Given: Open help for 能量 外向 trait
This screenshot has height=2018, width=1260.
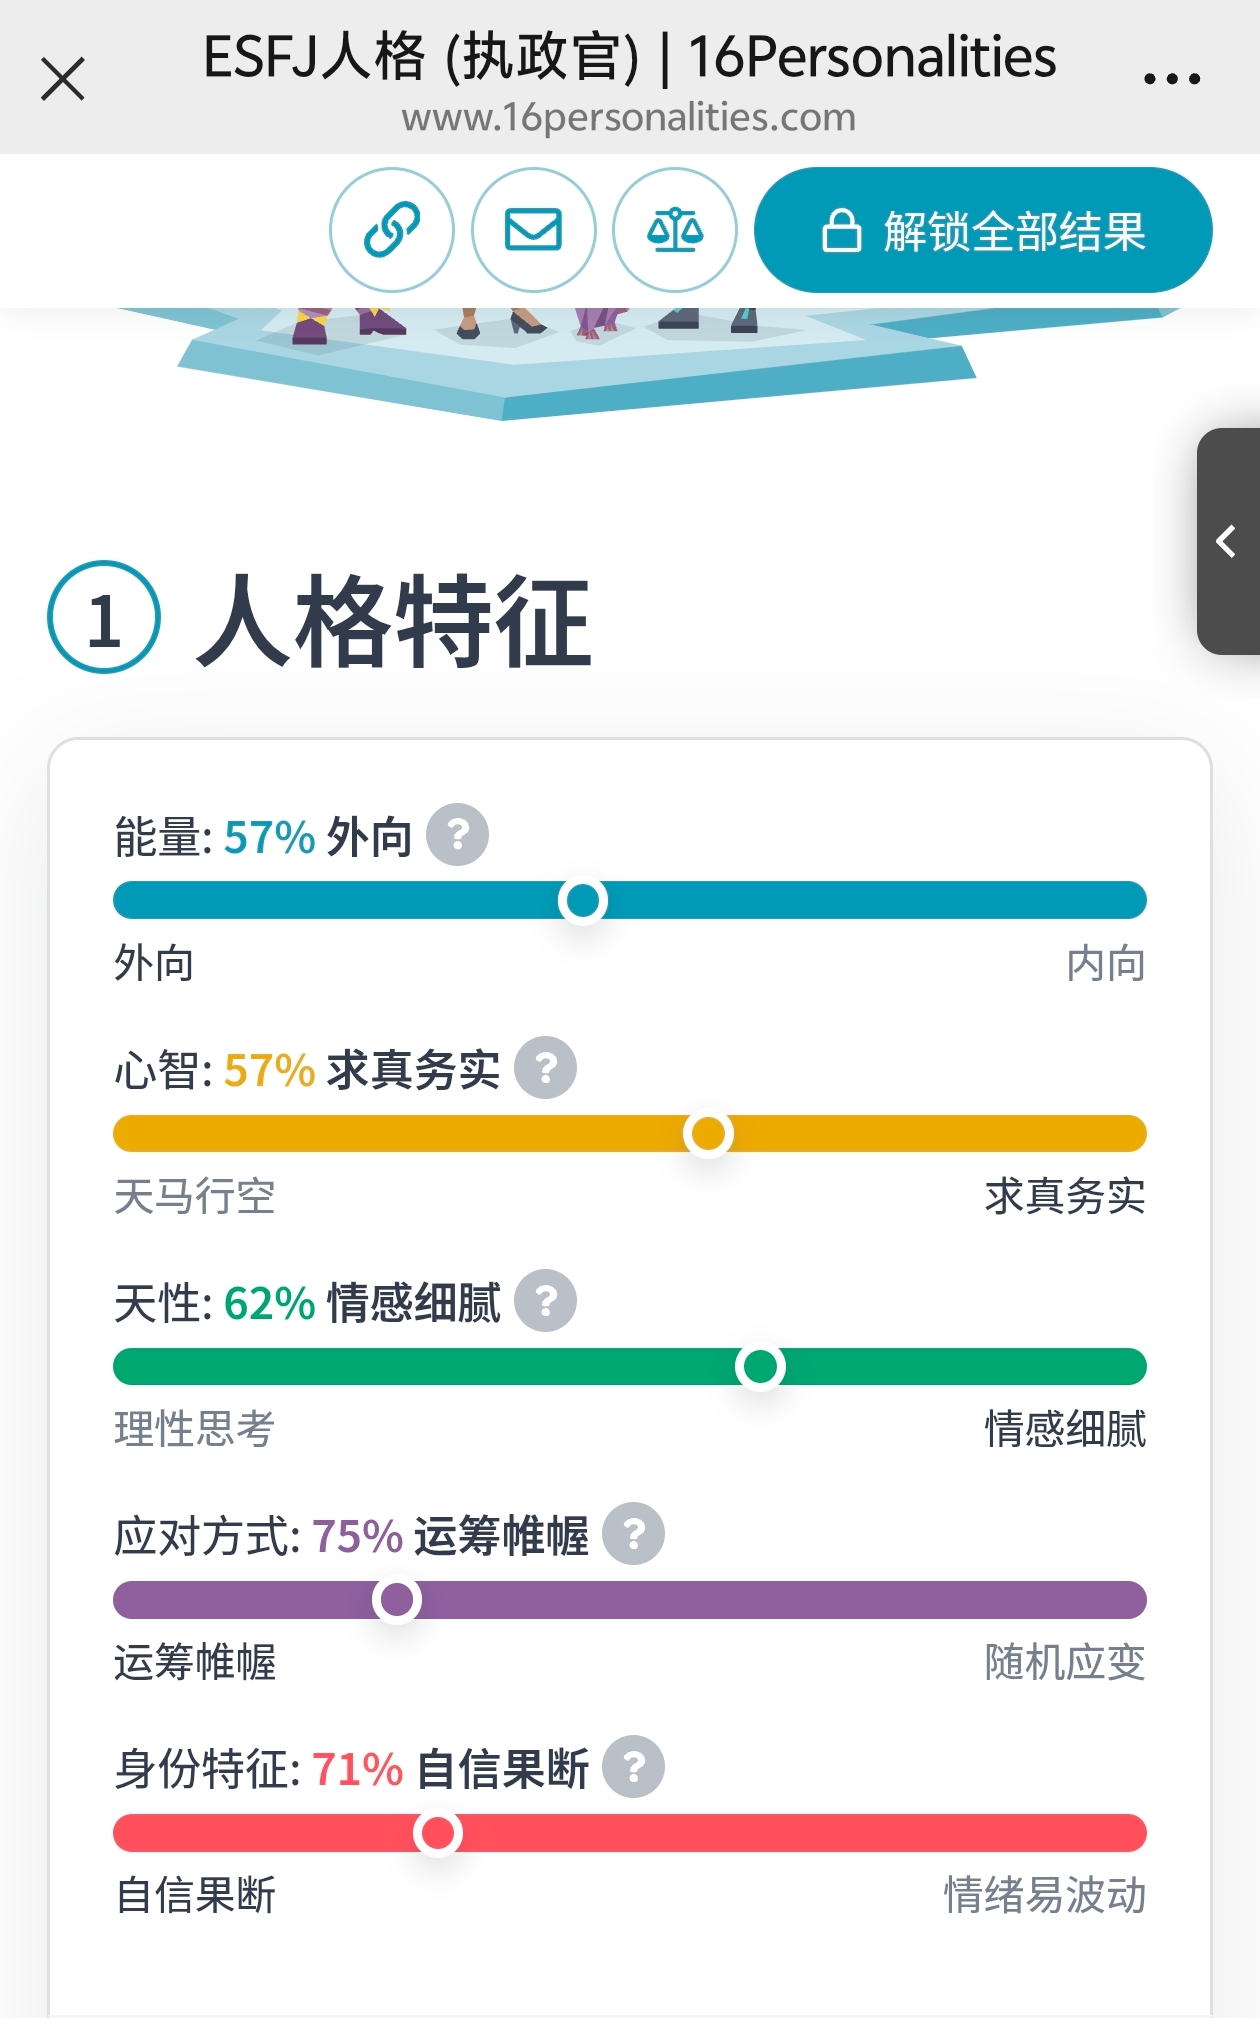Looking at the screenshot, I should (x=458, y=834).
